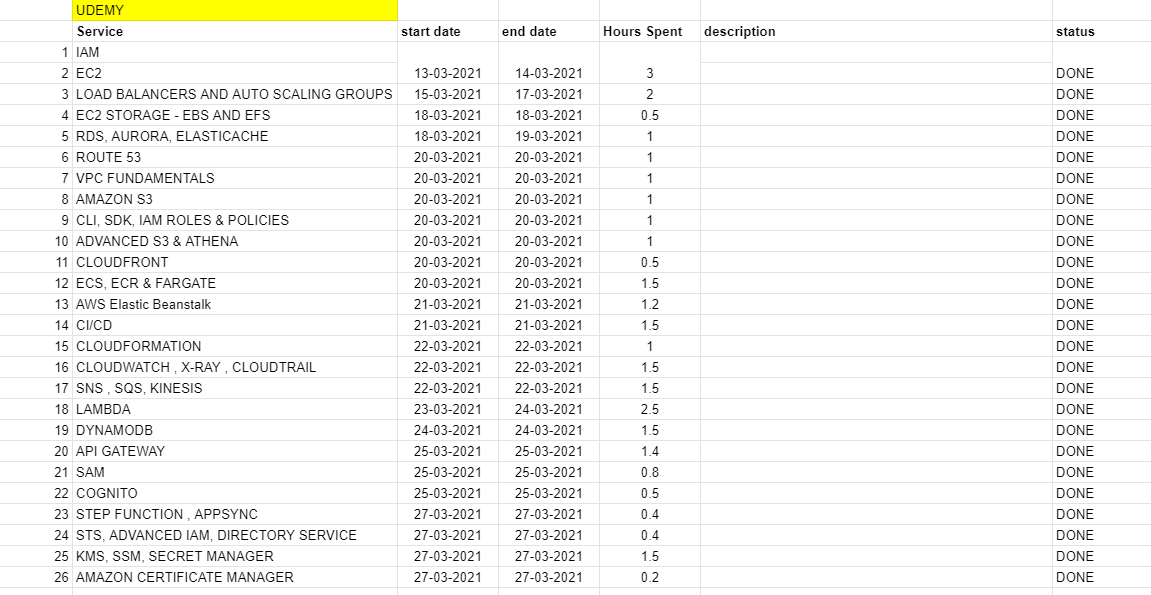Image resolution: width=1151 pixels, height=595 pixels.
Task: Select the Service column header
Action: pos(235,32)
